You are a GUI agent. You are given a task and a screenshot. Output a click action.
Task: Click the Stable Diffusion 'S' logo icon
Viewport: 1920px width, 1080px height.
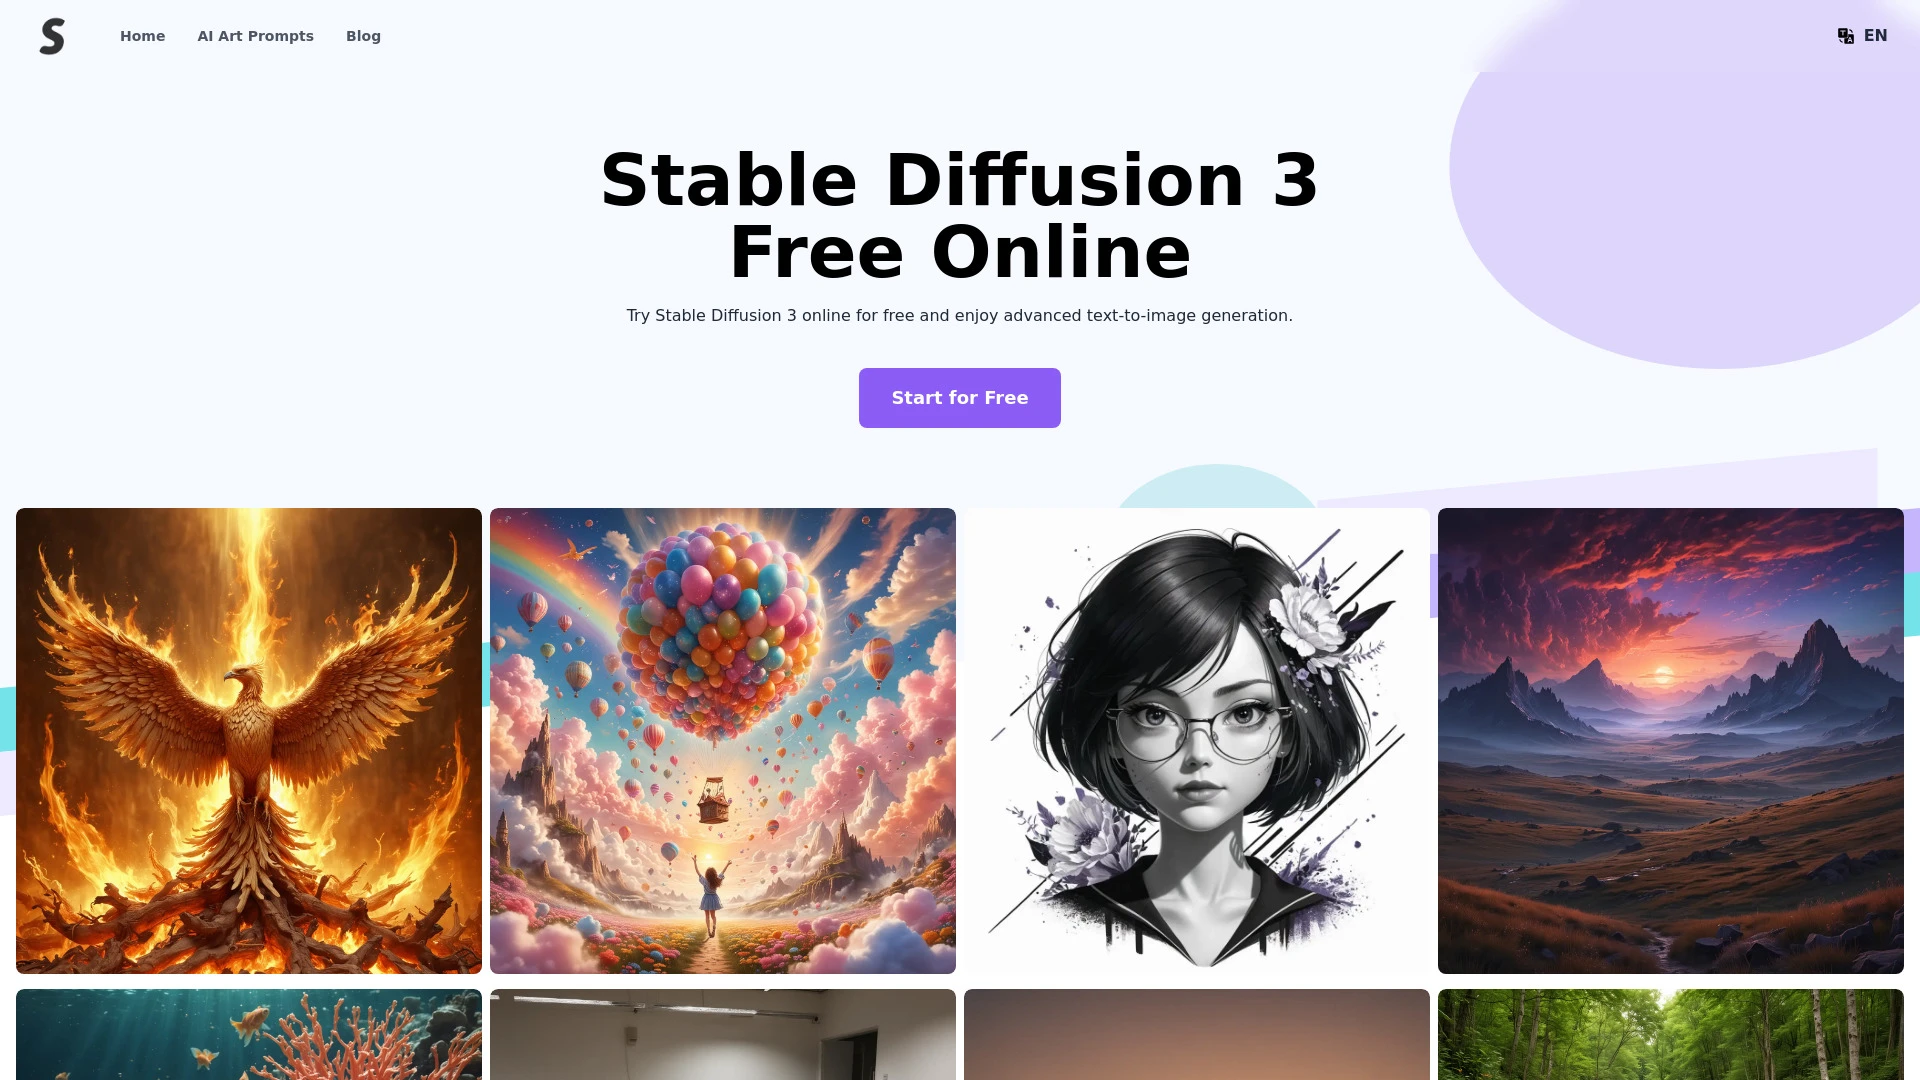click(53, 36)
